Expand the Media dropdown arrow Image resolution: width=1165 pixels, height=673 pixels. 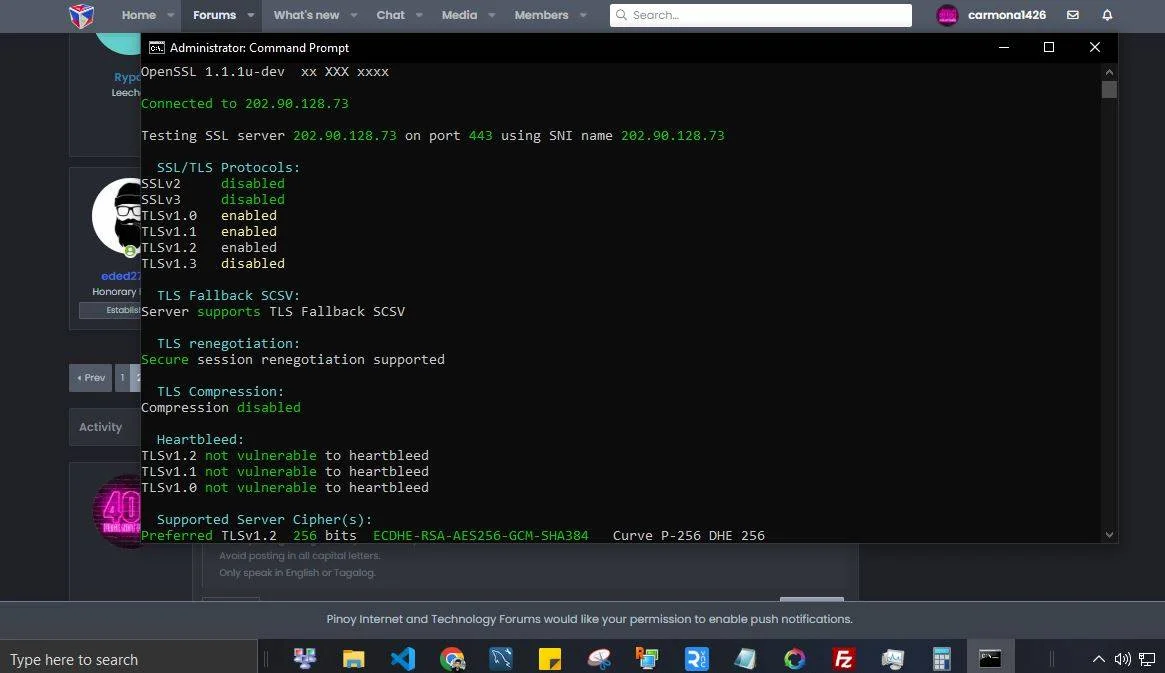[x=491, y=15]
